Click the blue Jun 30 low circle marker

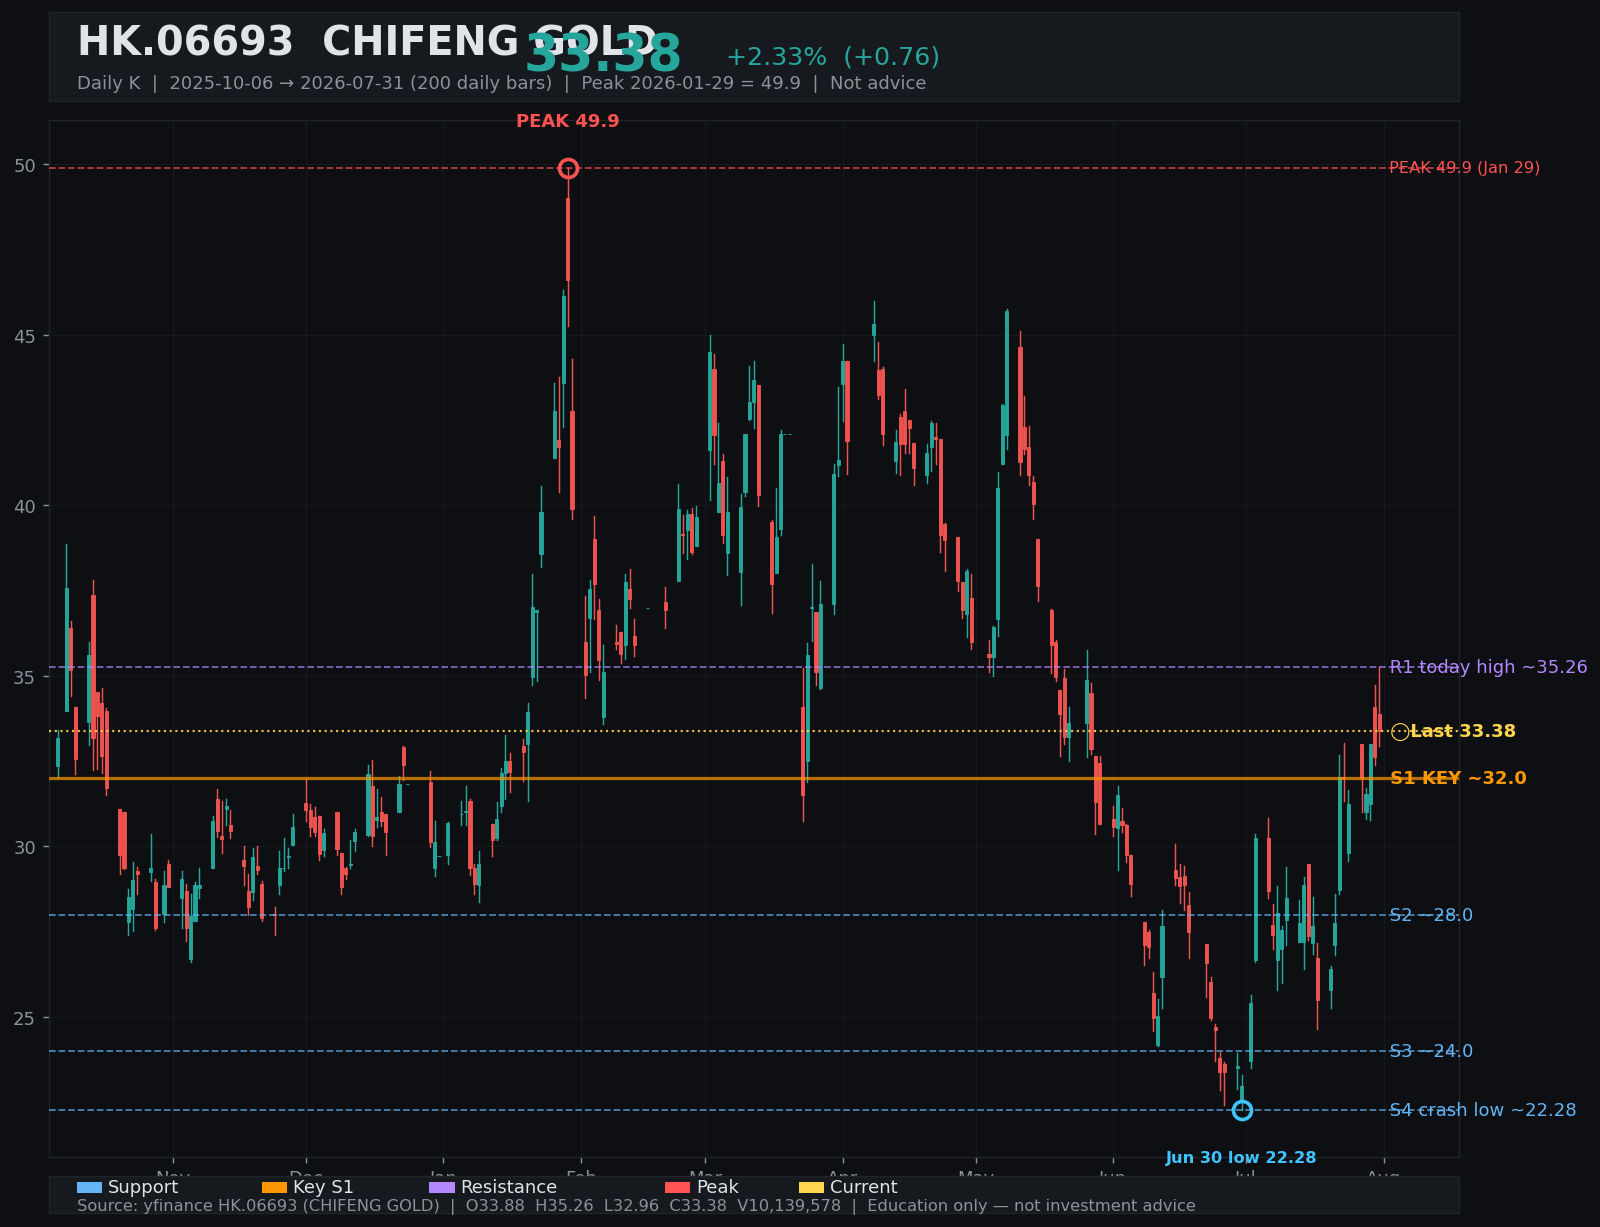1242,1110
